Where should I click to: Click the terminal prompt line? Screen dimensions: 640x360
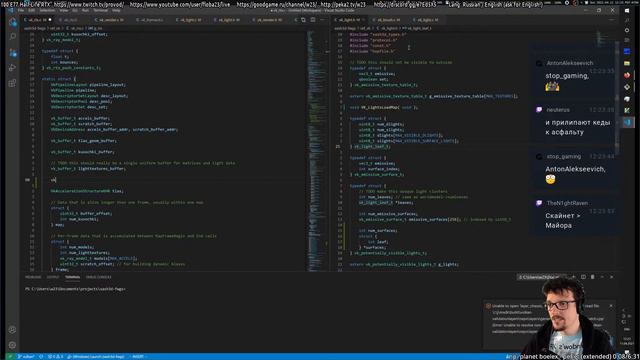click(x=75, y=289)
